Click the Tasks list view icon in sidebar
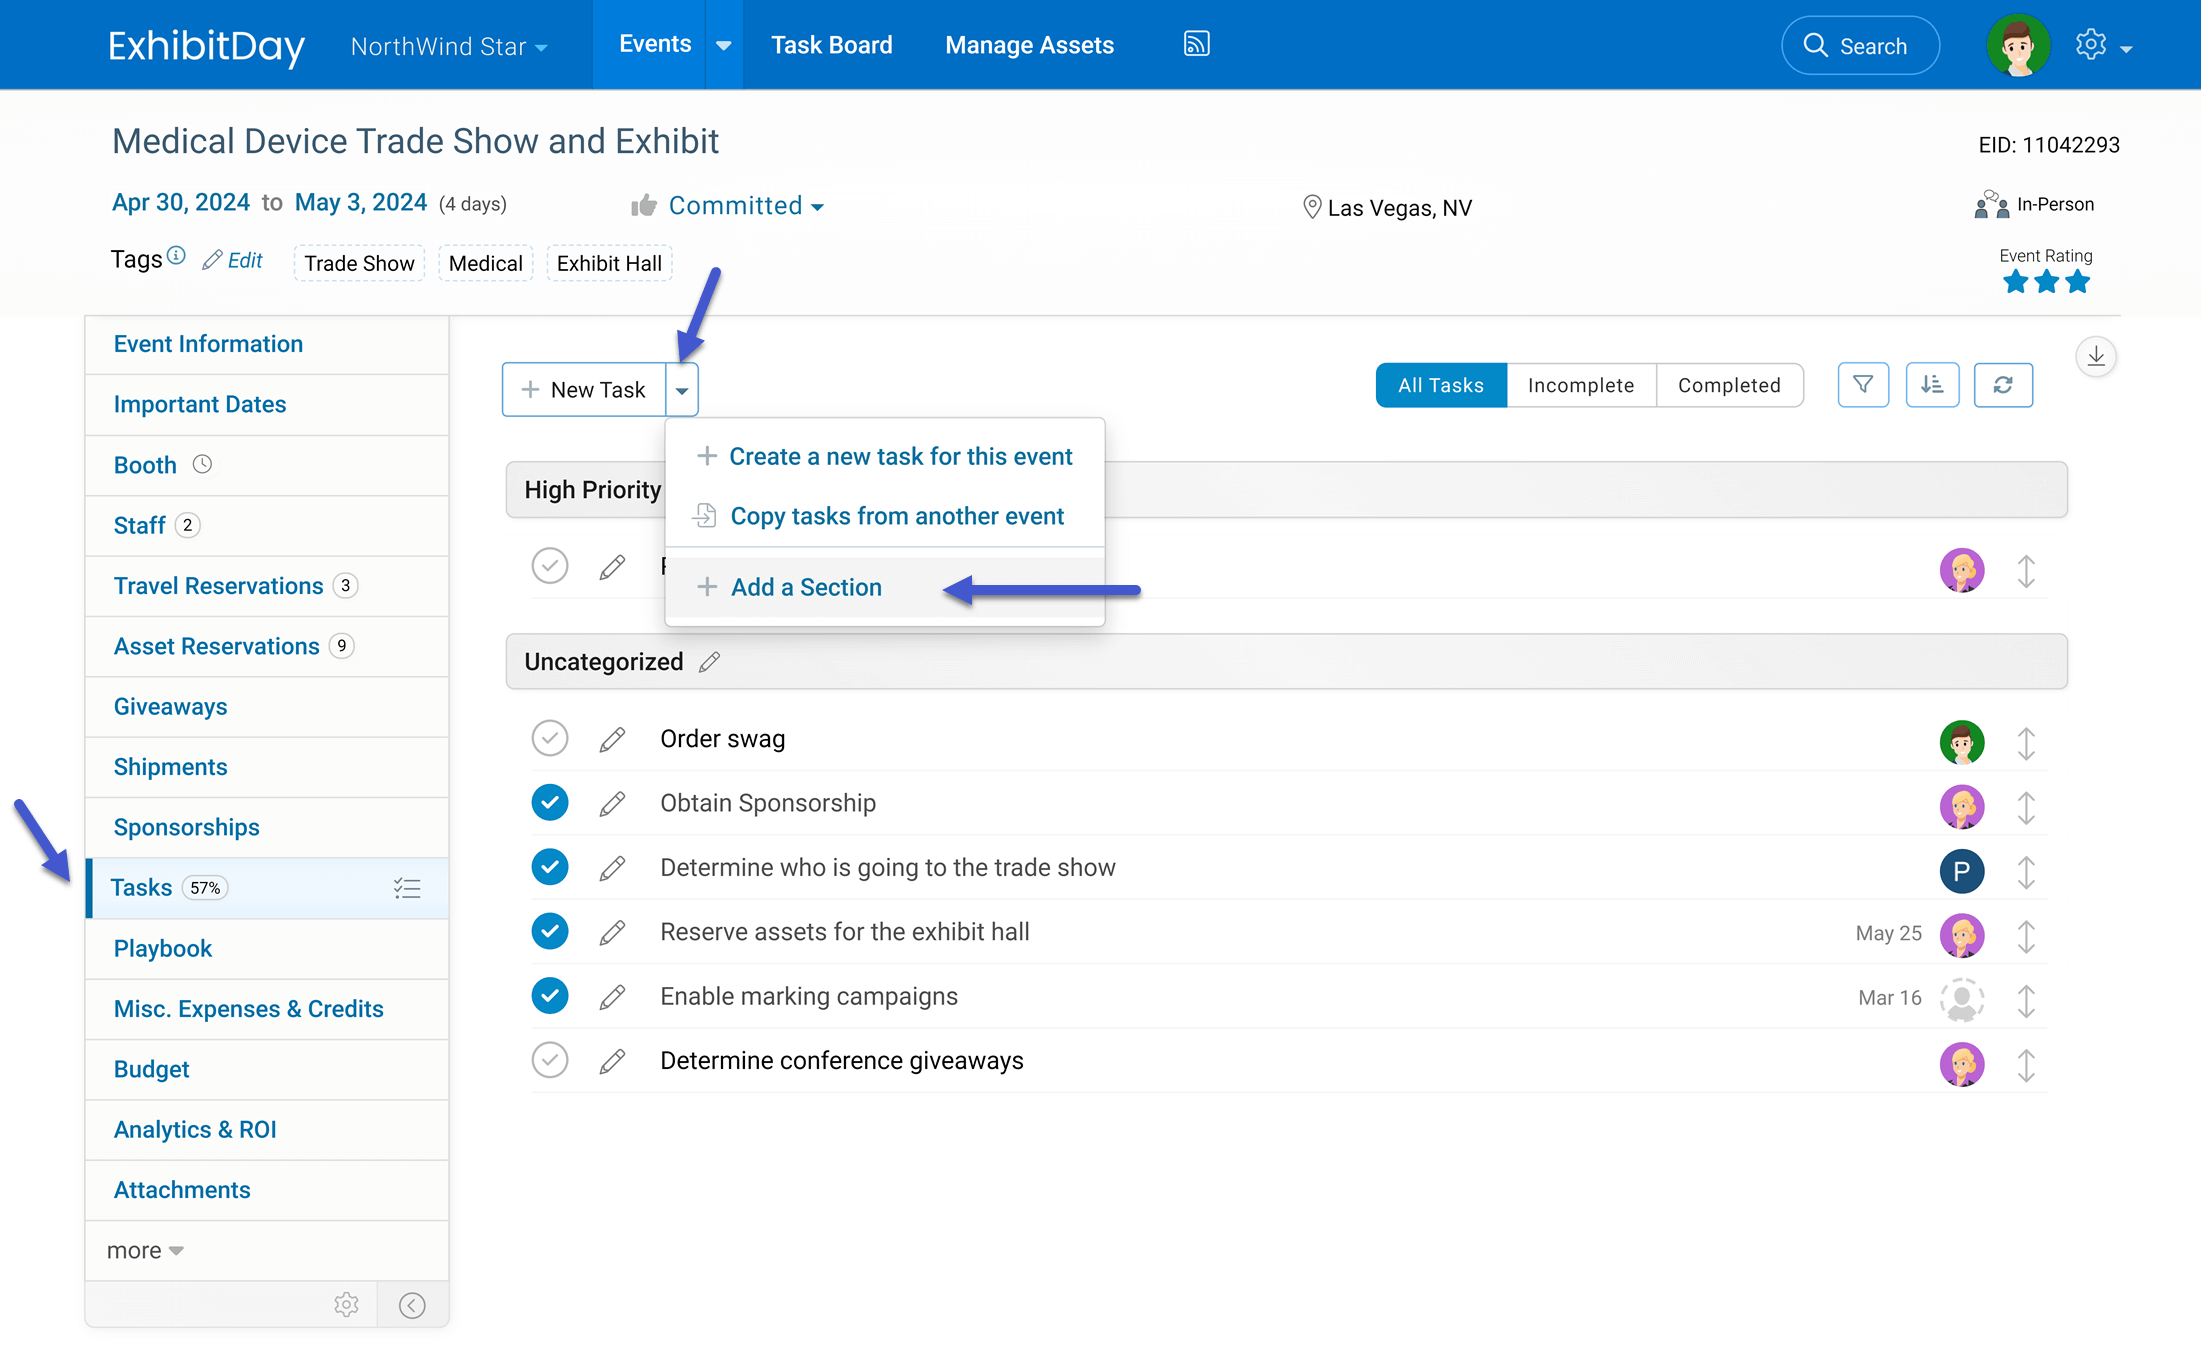This screenshot has height=1361, width=2201. (407, 888)
